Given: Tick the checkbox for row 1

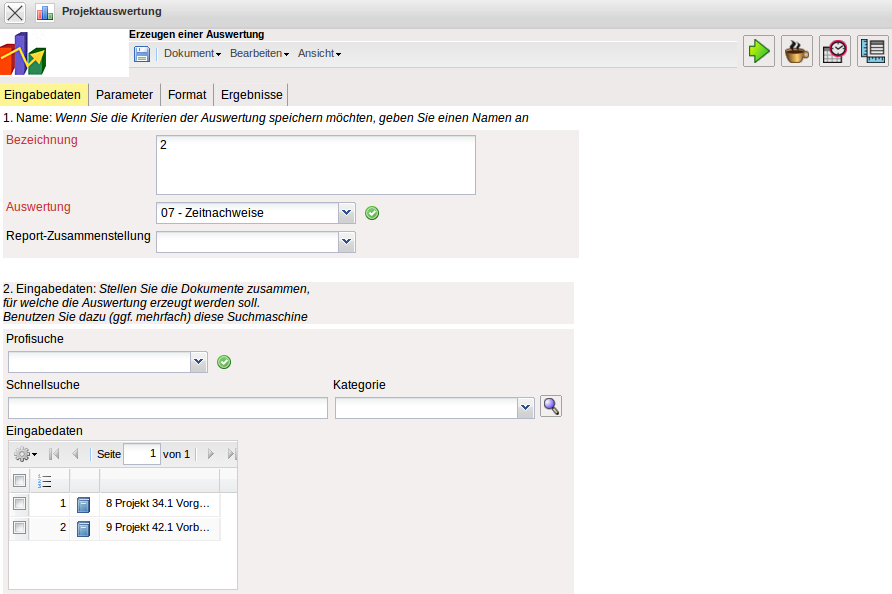Looking at the screenshot, I should (19, 503).
